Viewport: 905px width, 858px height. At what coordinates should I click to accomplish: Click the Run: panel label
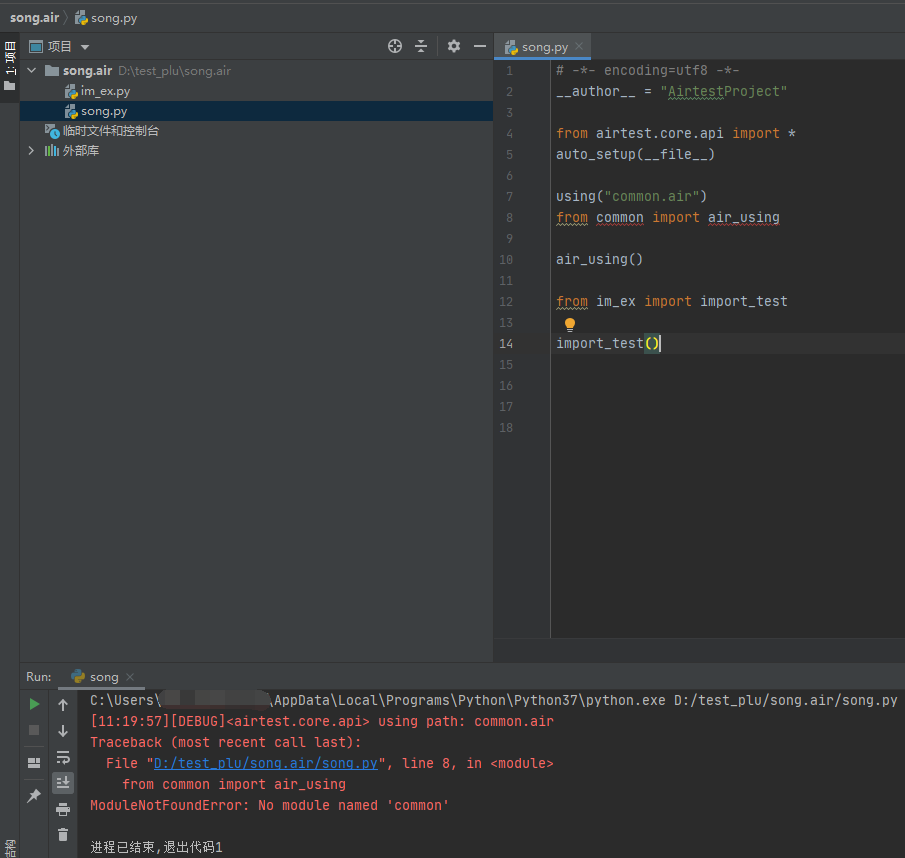click(39, 677)
